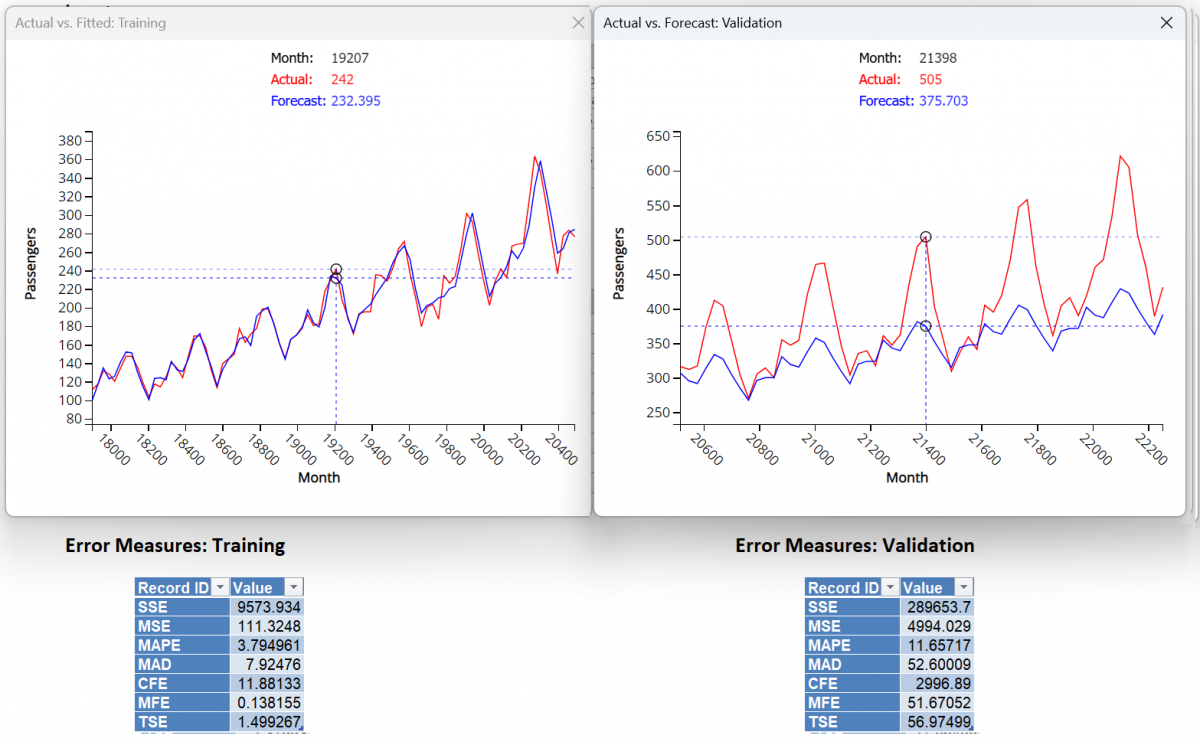The image size is (1200, 745).
Task: Open the Value filter dropdown in Validation table
Action: click(962, 587)
